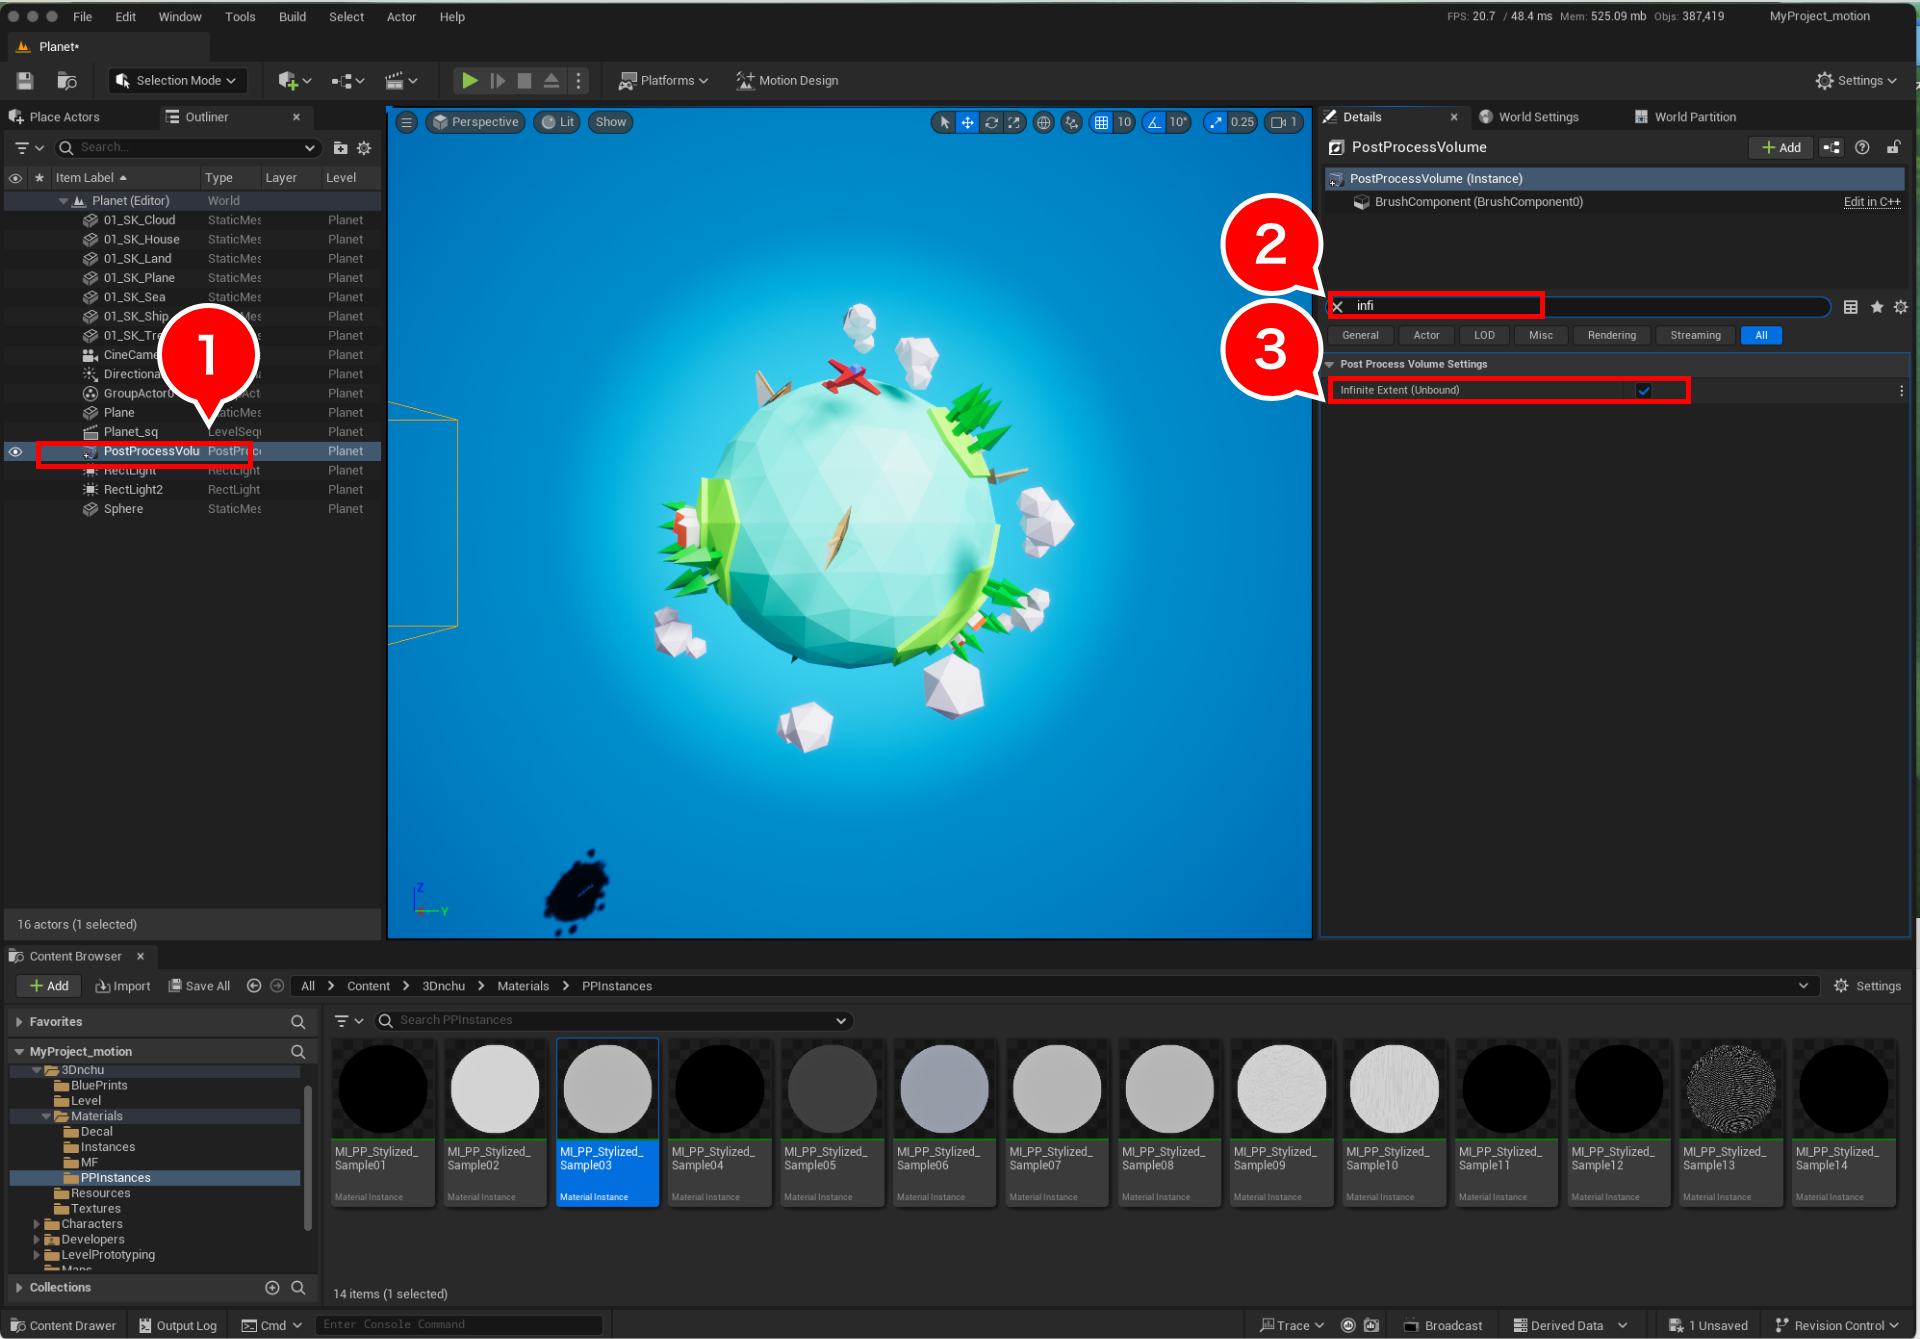The width and height of the screenshot is (1920, 1339).
Task: Toggle grid snapping in the viewport toolbar
Action: point(1103,122)
